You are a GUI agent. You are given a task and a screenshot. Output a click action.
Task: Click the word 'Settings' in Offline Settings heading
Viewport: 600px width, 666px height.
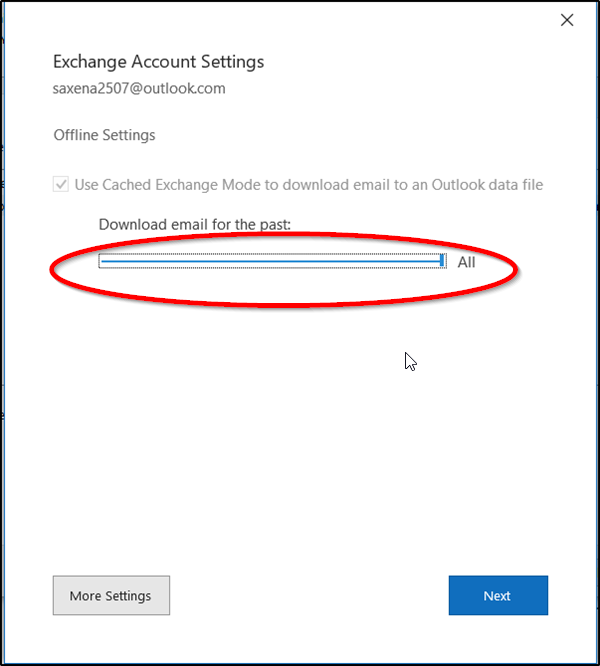tap(129, 135)
